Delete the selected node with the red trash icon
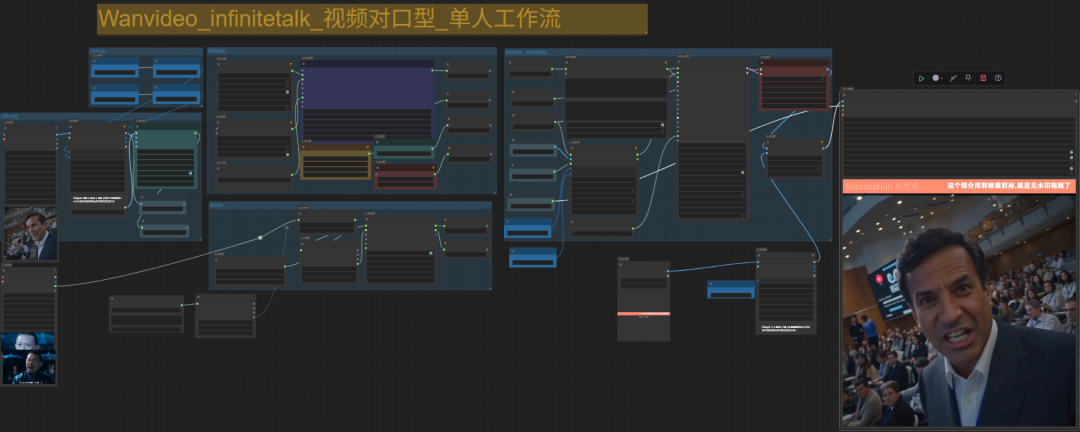The width and height of the screenshot is (1080, 432). pos(984,79)
